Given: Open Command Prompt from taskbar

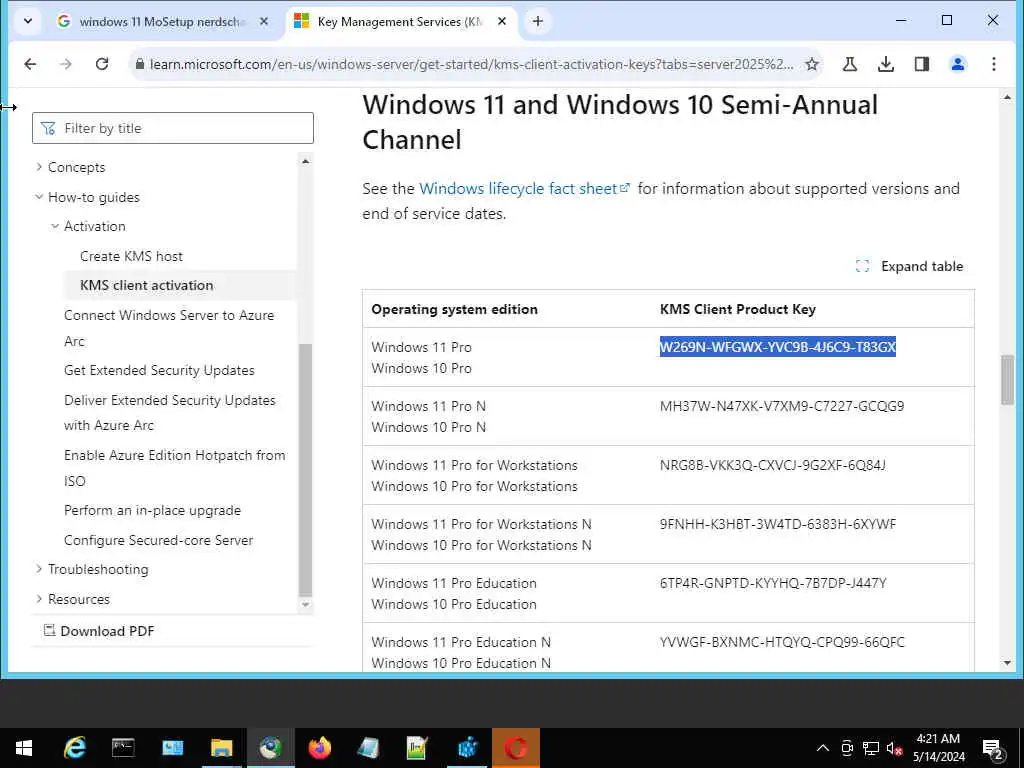Looking at the screenshot, I should point(123,748).
